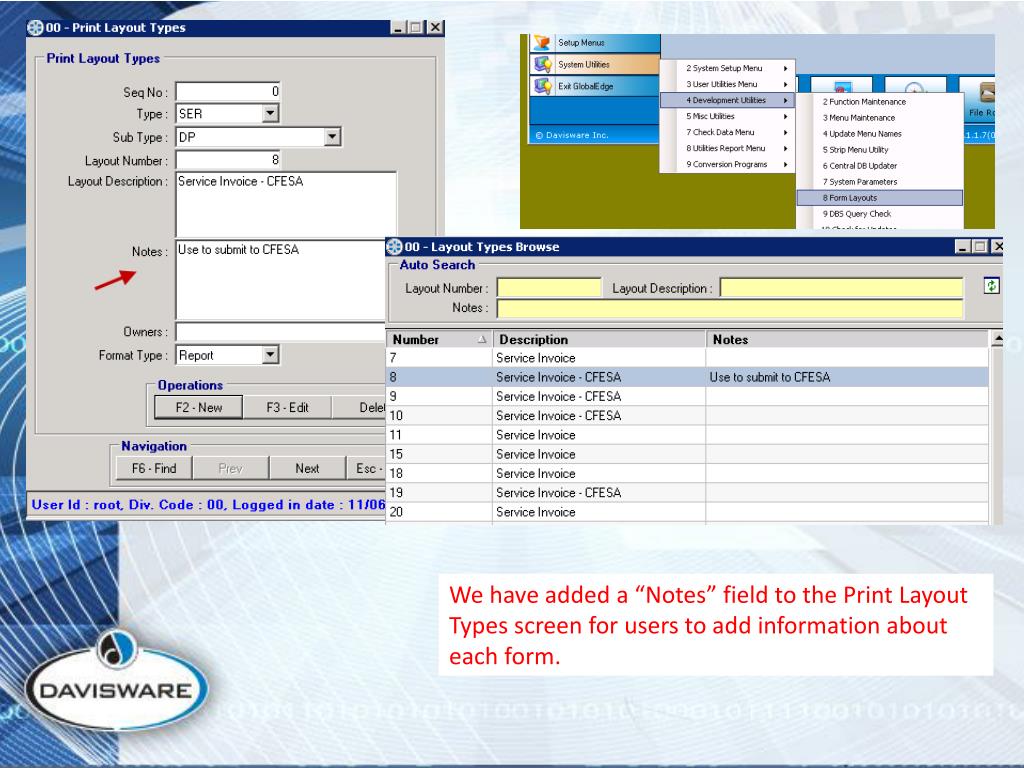The height and width of the screenshot is (768, 1024).
Task: Expand 2 System Setup Menu submenu
Action: pyautogui.click(x=727, y=68)
